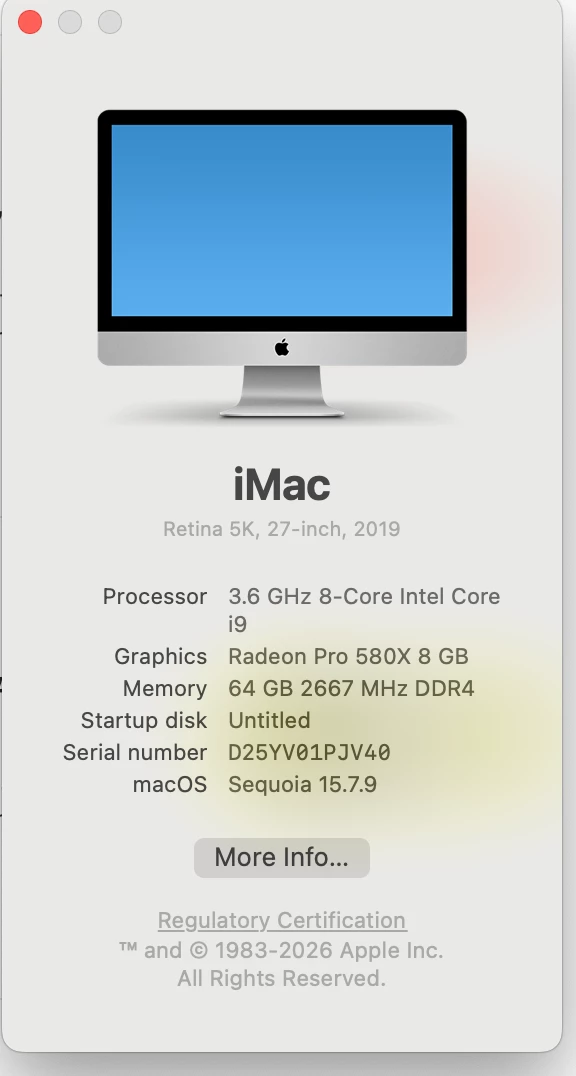
Task: Click the More Info... button
Action: (281, 857)
